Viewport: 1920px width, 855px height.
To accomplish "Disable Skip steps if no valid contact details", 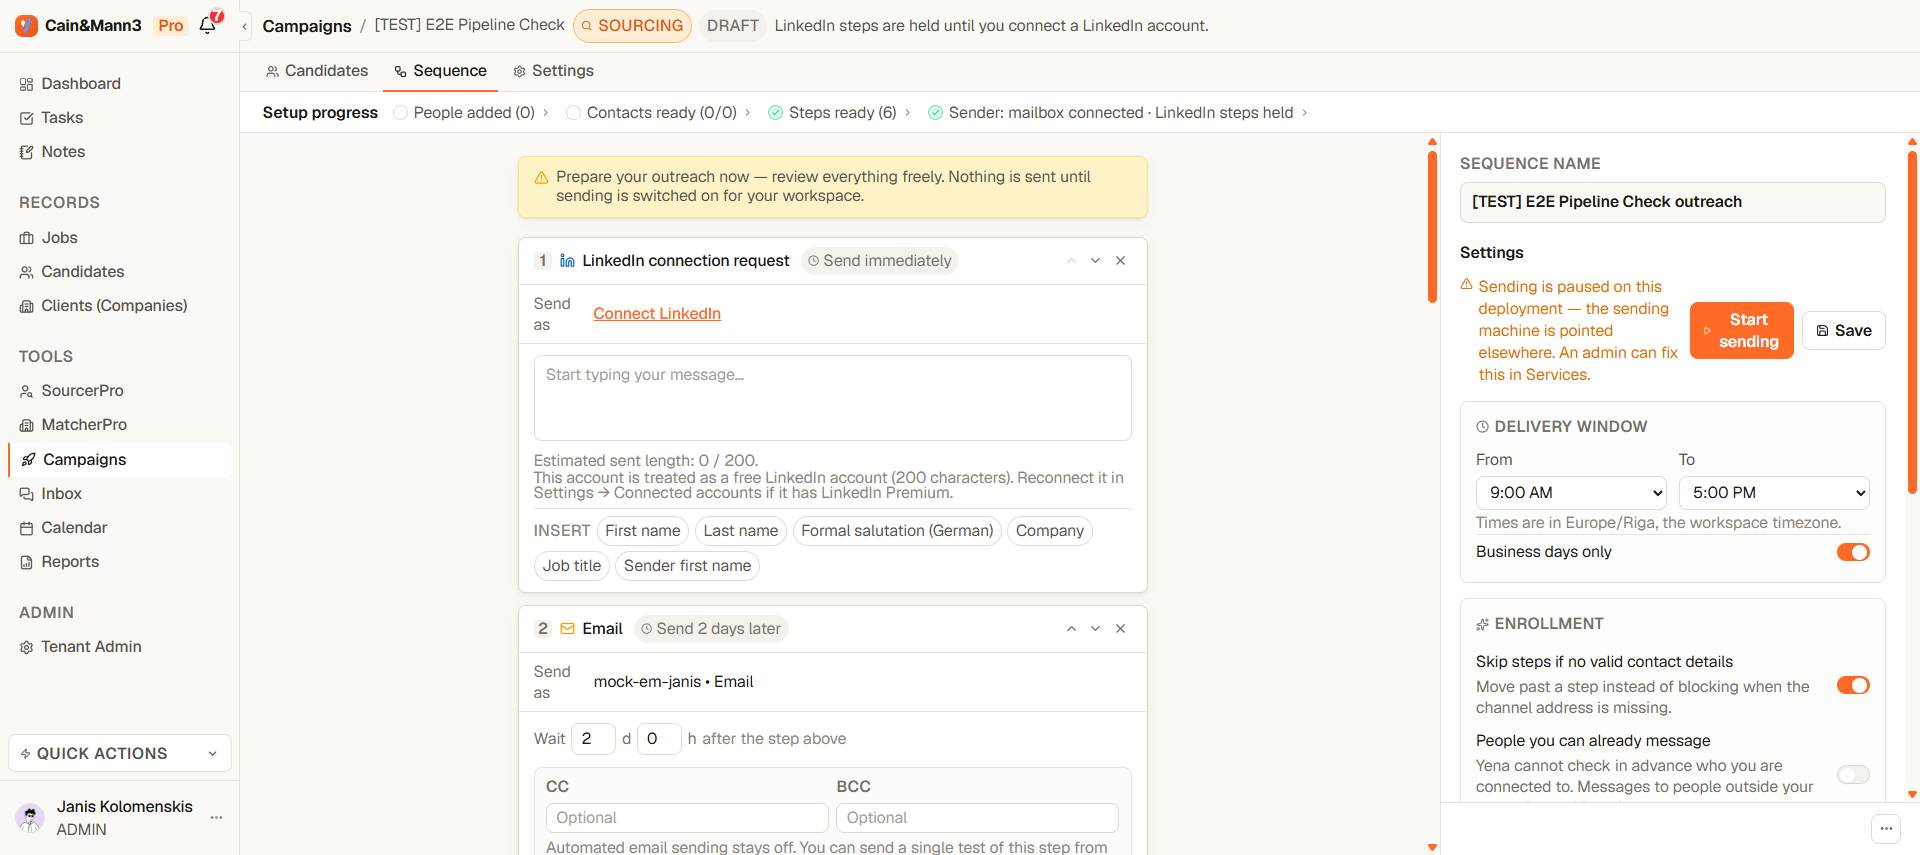I will point(1853,685).
